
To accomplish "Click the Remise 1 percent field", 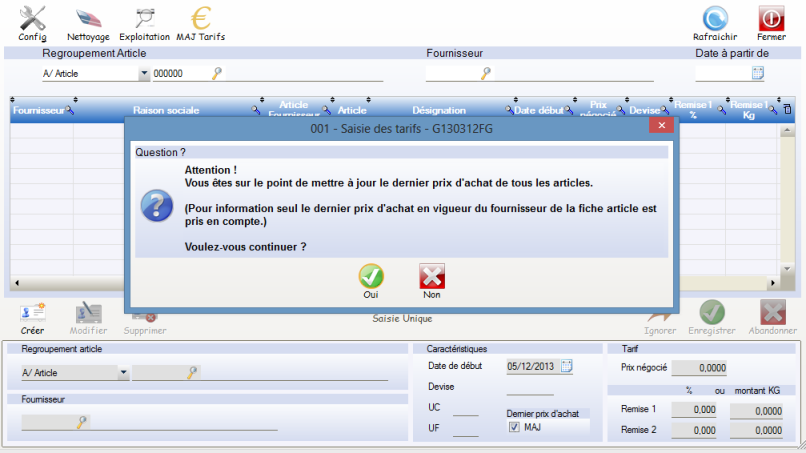I will tap(691, 409).
